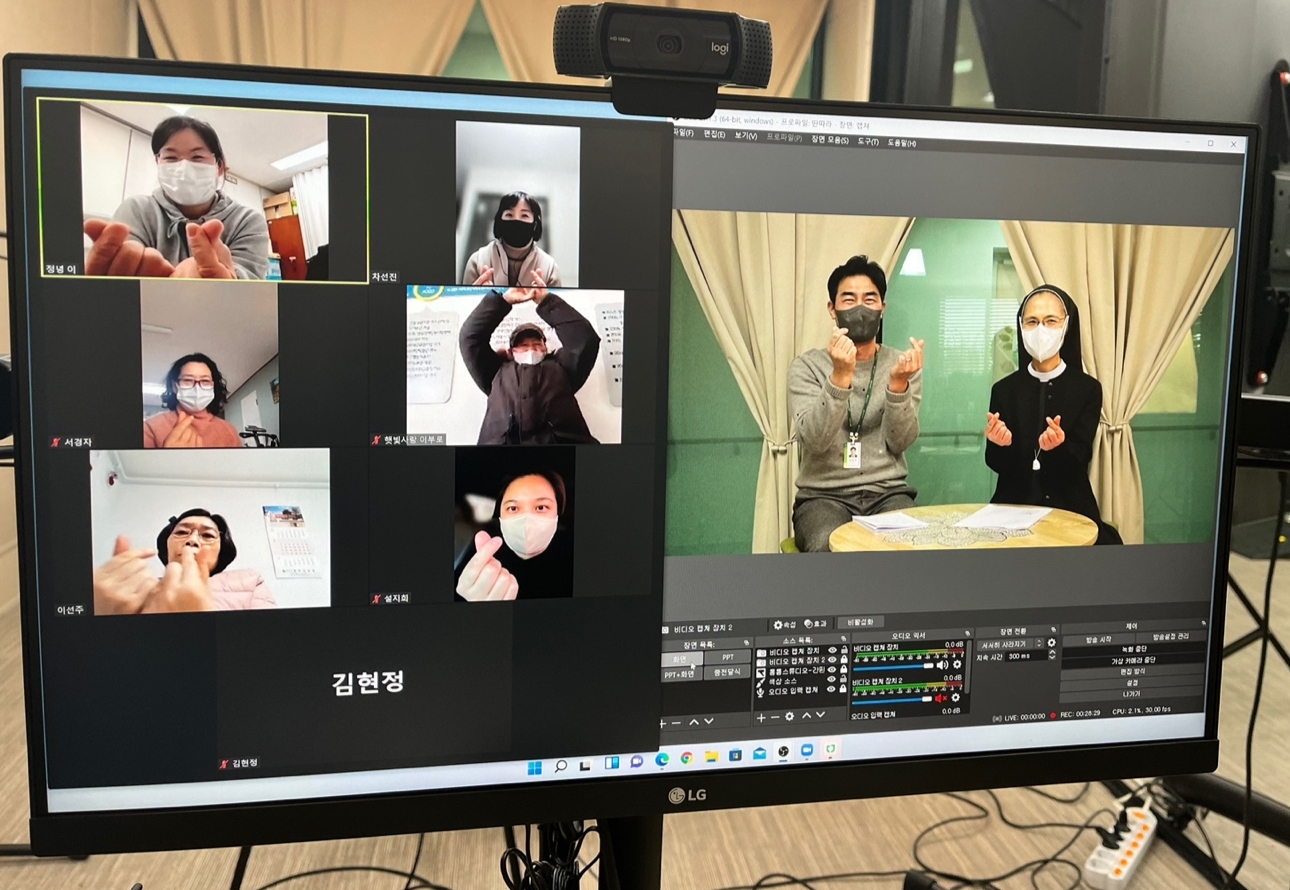Toggle lock on 비디오 캡쳐 장치 2 source
This screenshot has height=890, width=1290.
[x=843, y=660]
